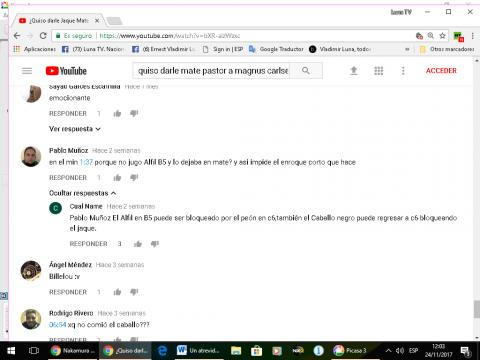Reload the page with refresh icon
The image size is (480, 360).
43,35
